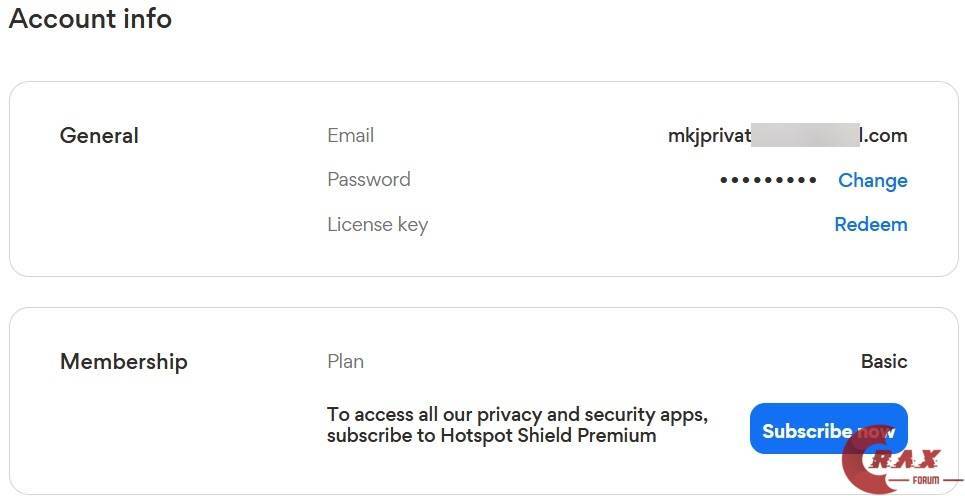The width and height of the screenshot is (965, 496).
Task: Click the Membership section title
Action: [x=123, y=362]
